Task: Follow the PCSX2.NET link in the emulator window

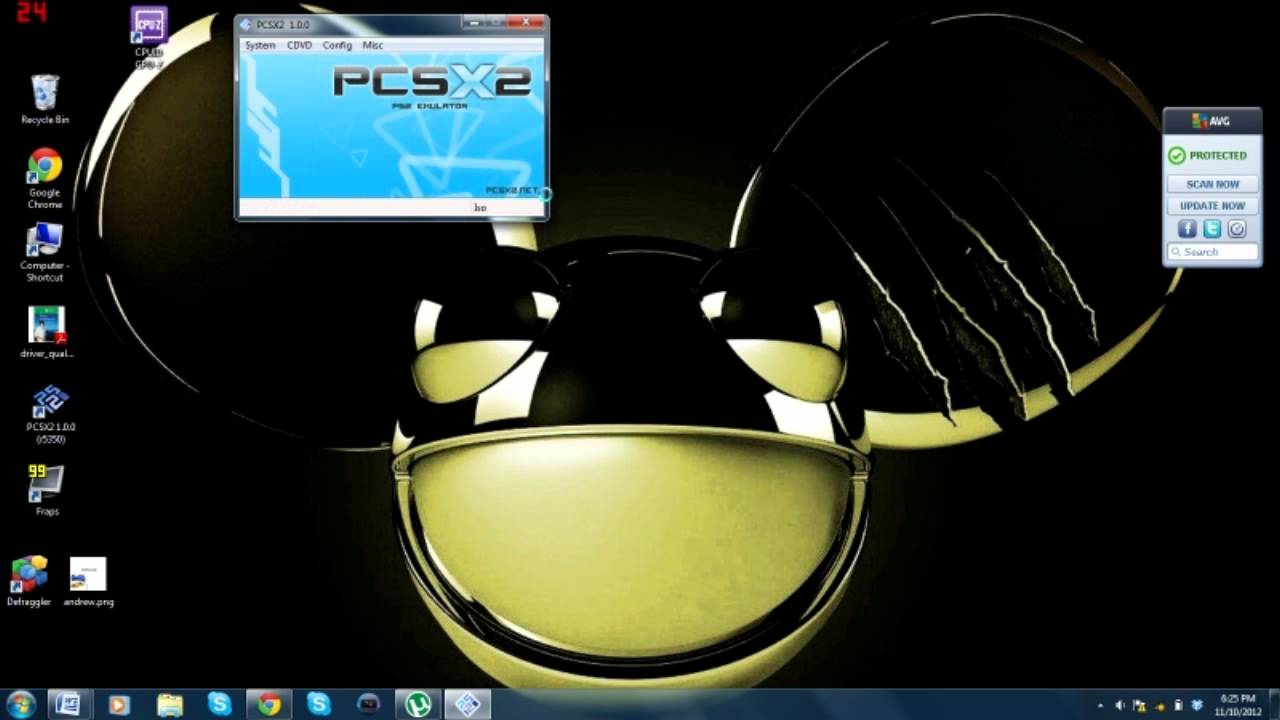Action: 512,190
